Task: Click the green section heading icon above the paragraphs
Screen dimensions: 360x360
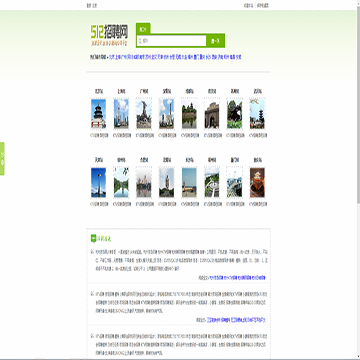Action: pyautogui.click(x=93, y=238)
